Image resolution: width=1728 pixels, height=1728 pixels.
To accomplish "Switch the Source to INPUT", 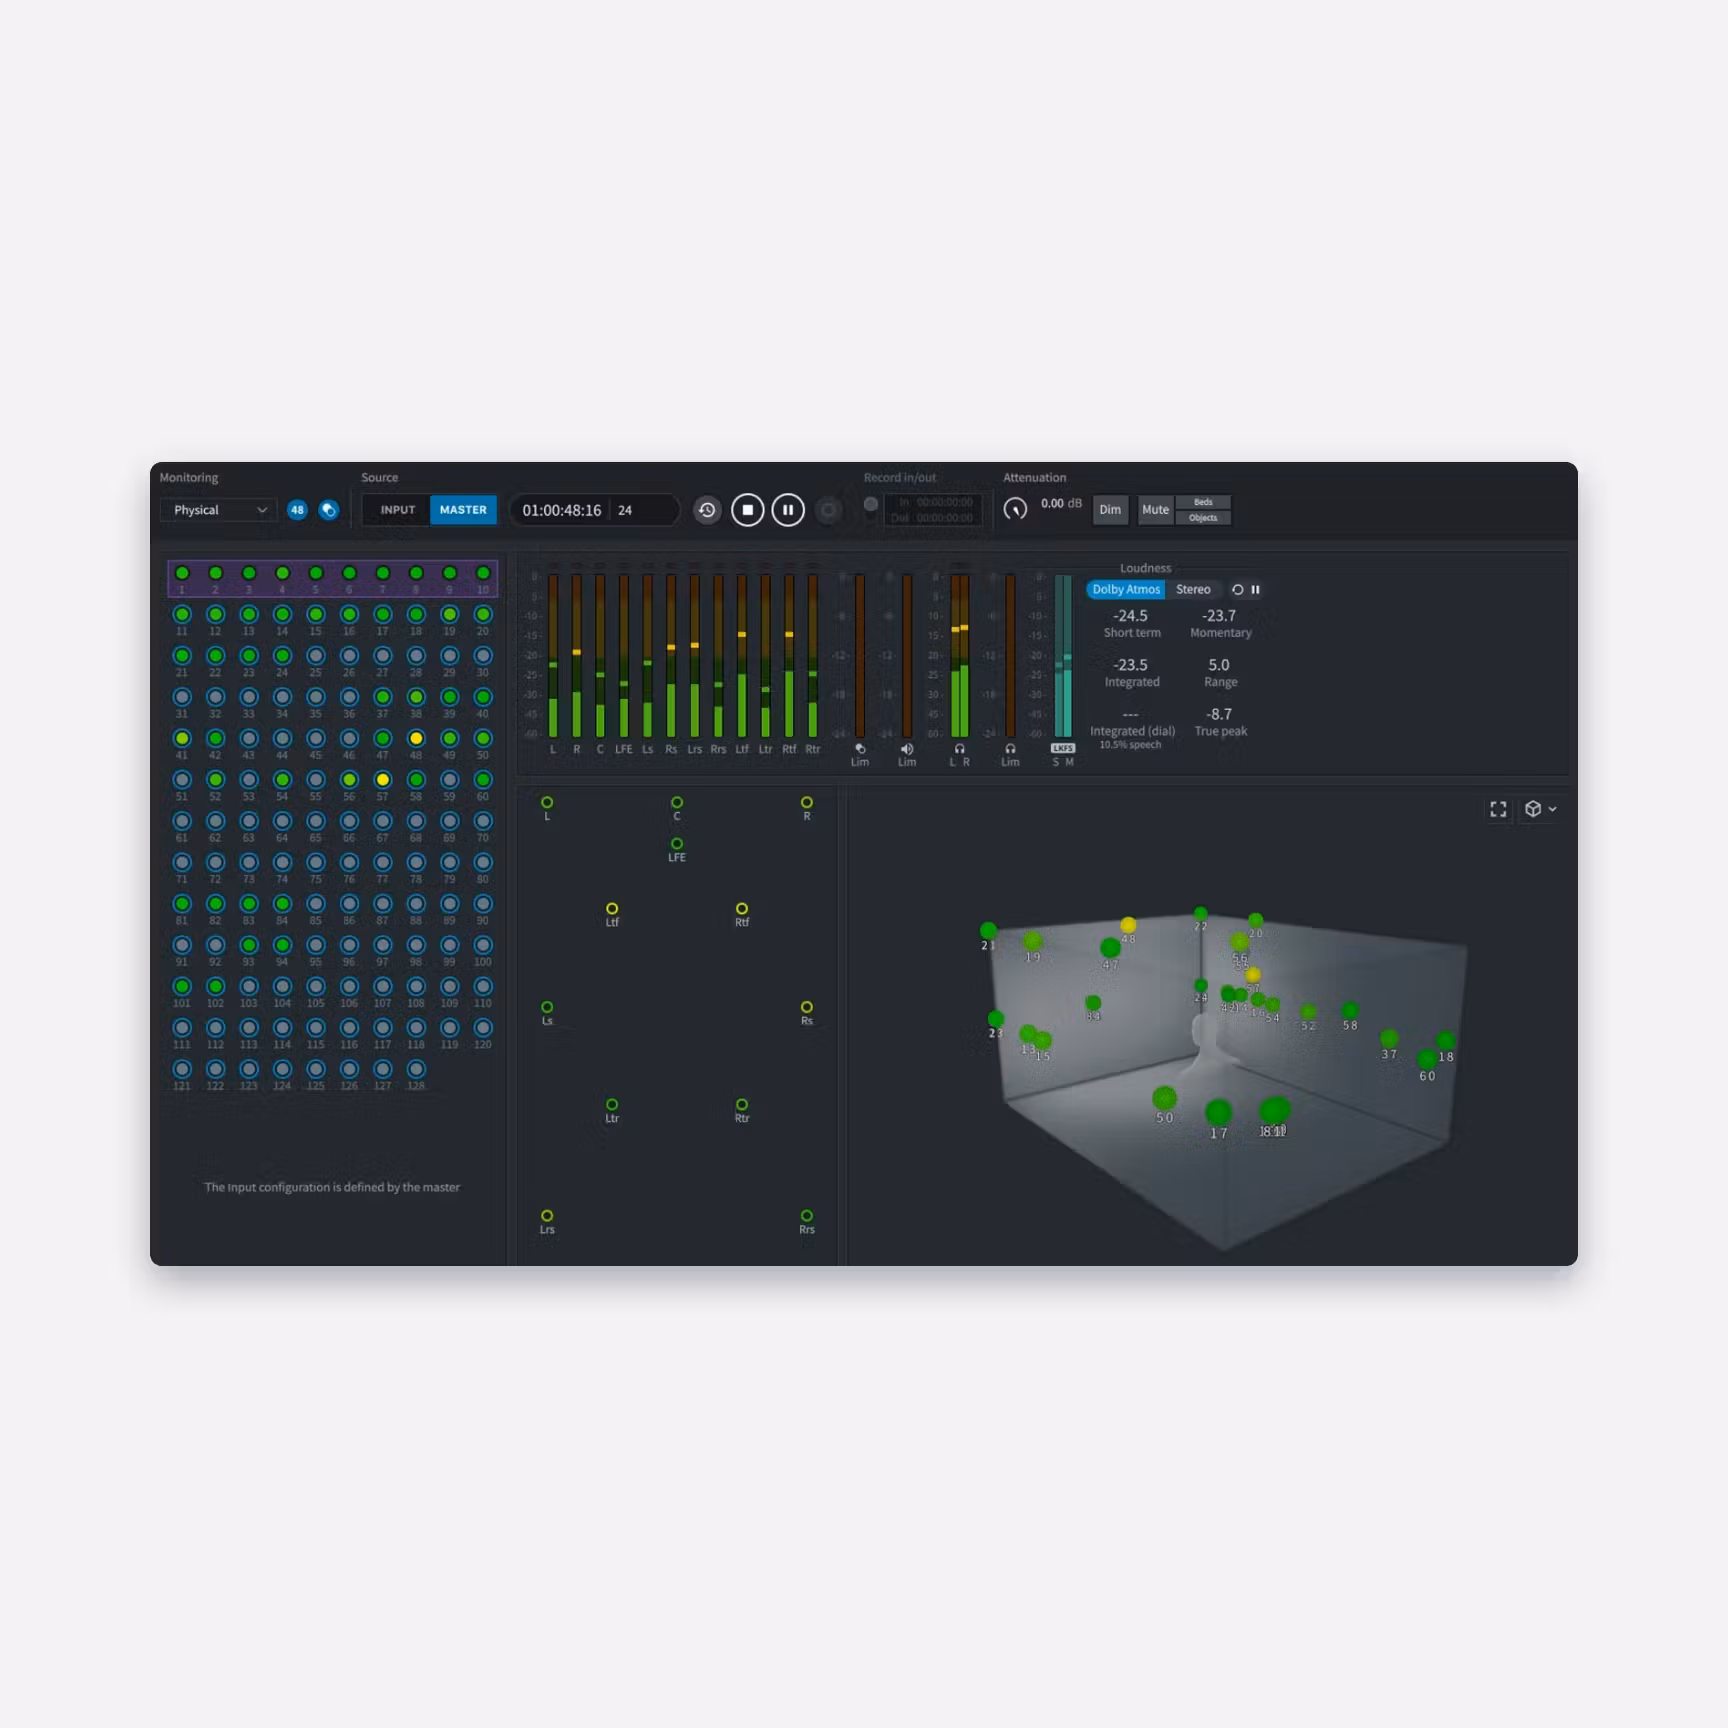I will [x=397, y=510].
